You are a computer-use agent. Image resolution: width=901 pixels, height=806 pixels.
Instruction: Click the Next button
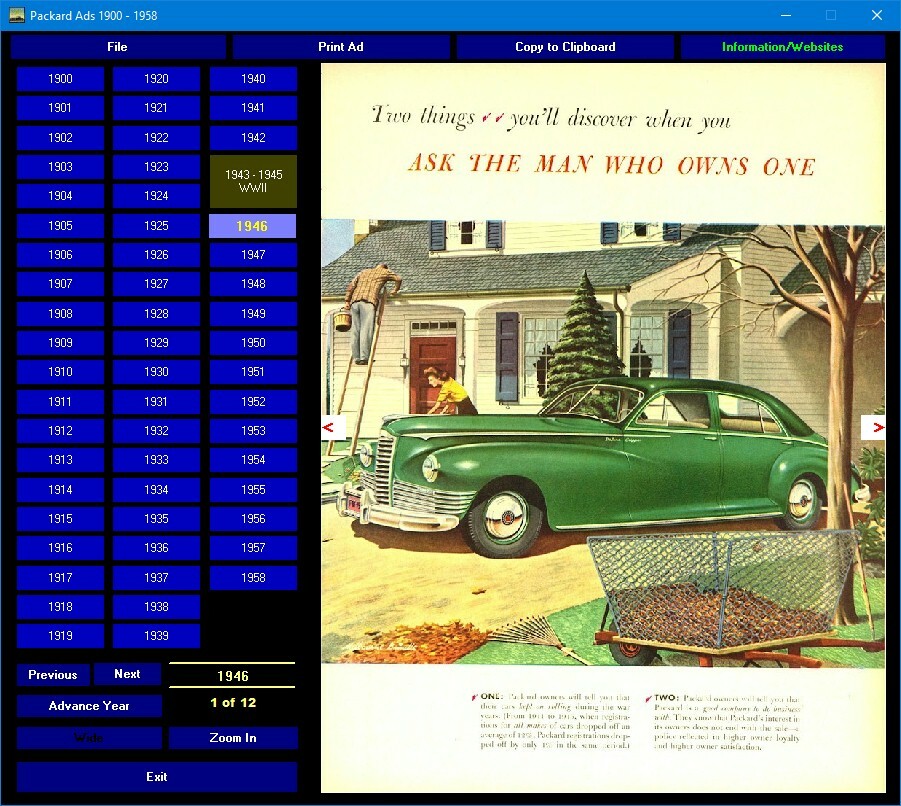pyautogui.click(x=127, y=674)
